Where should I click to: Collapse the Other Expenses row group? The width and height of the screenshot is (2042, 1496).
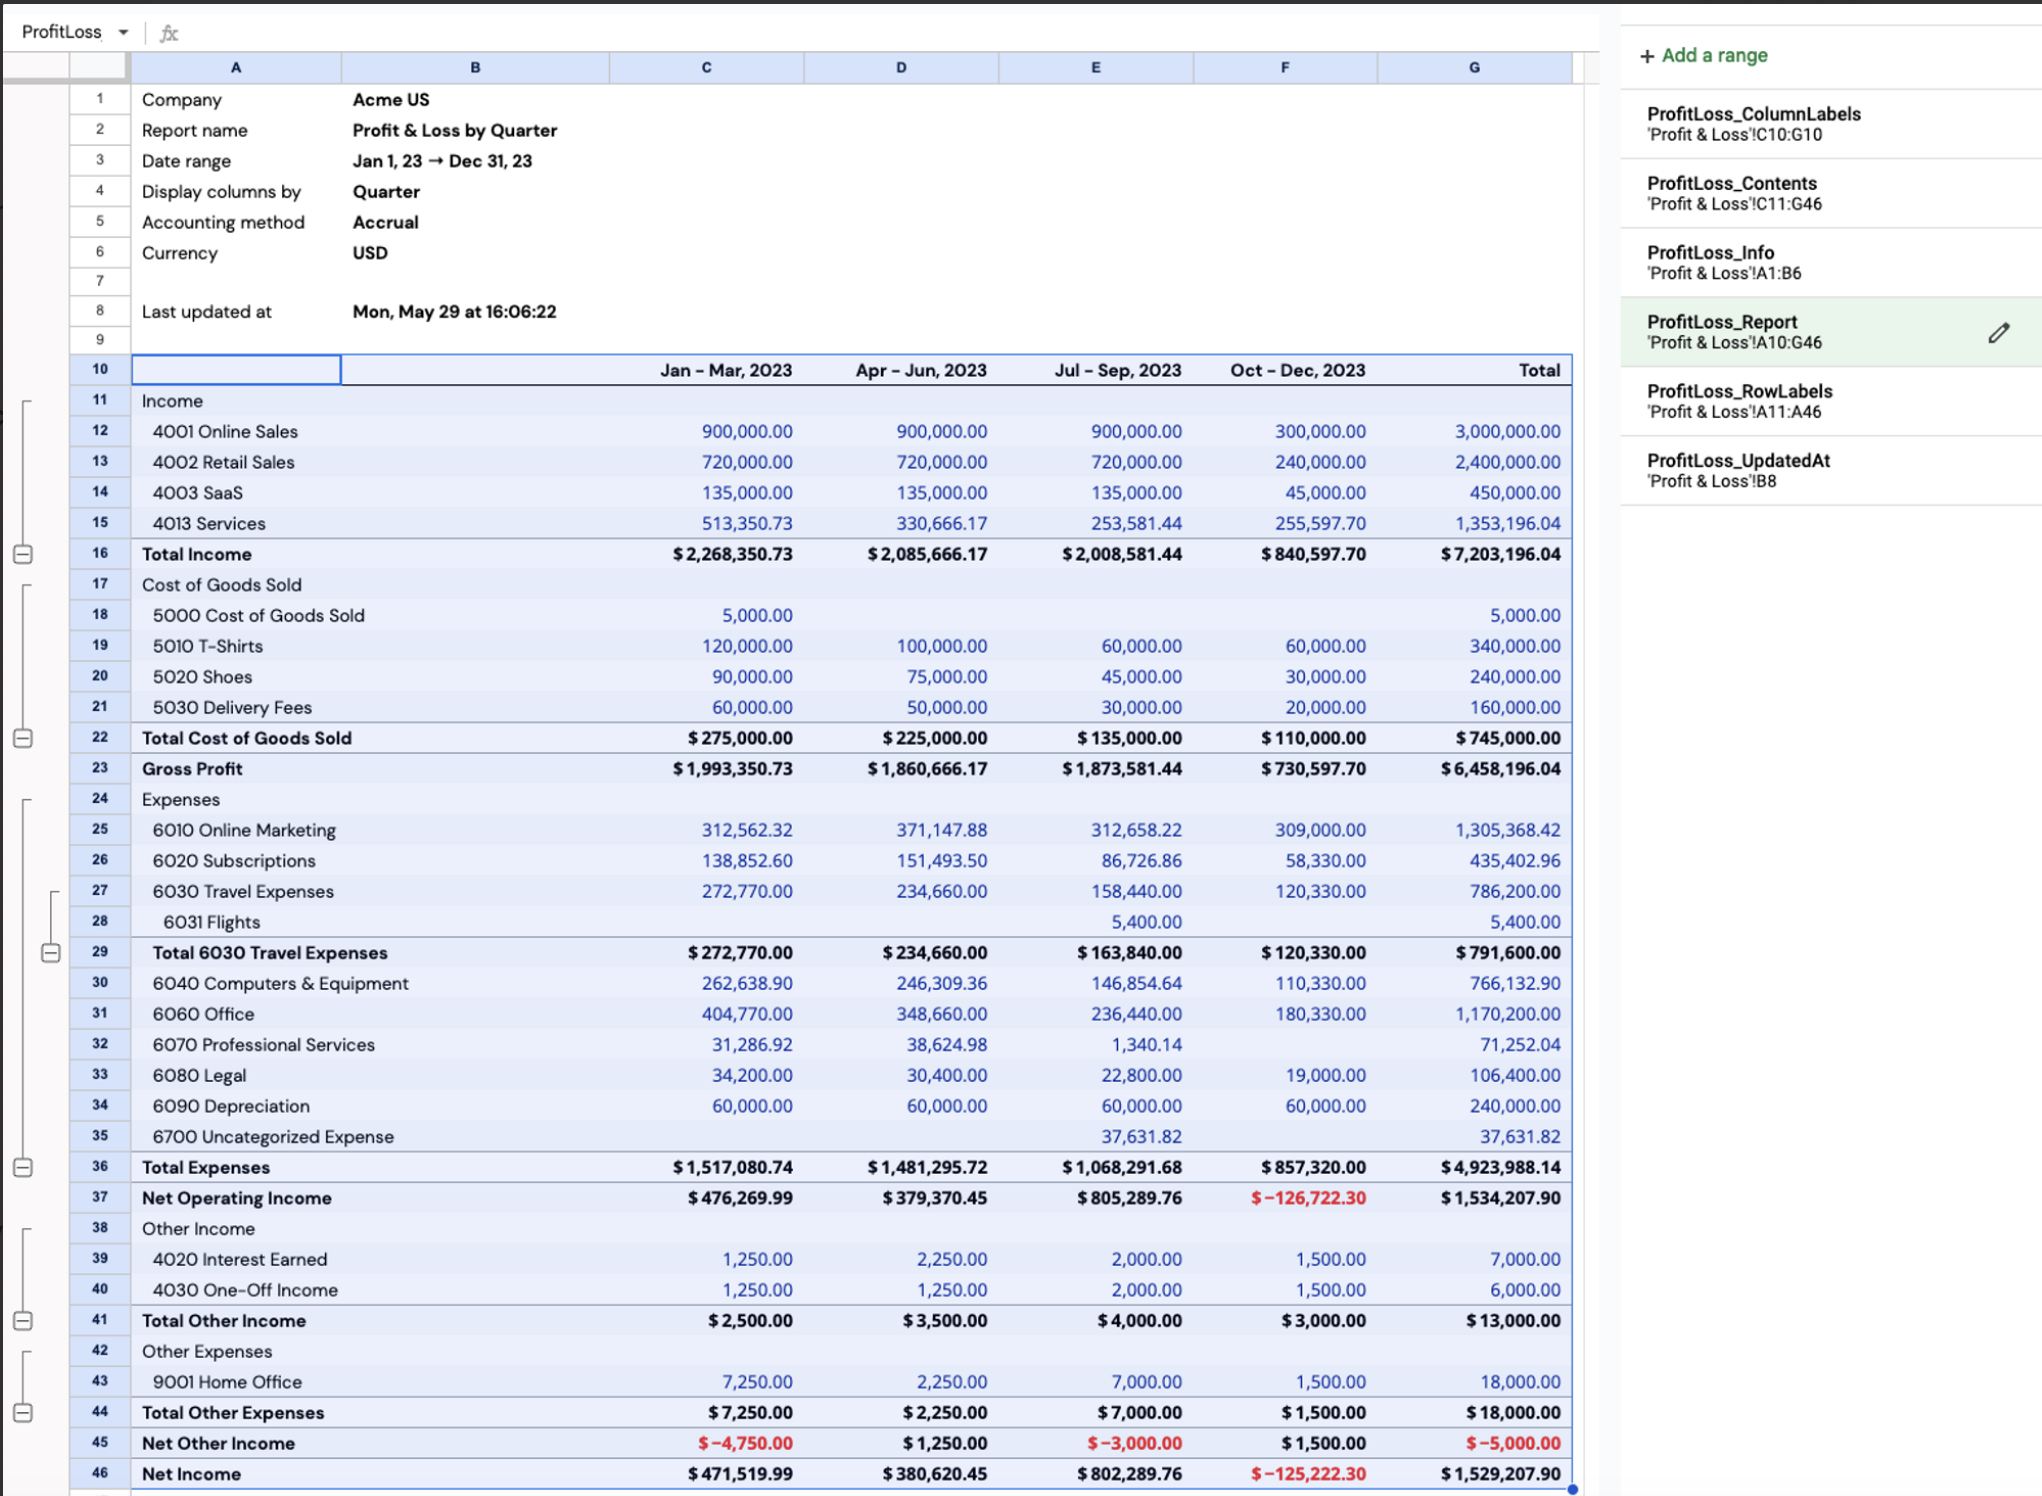pos(23,1413)
